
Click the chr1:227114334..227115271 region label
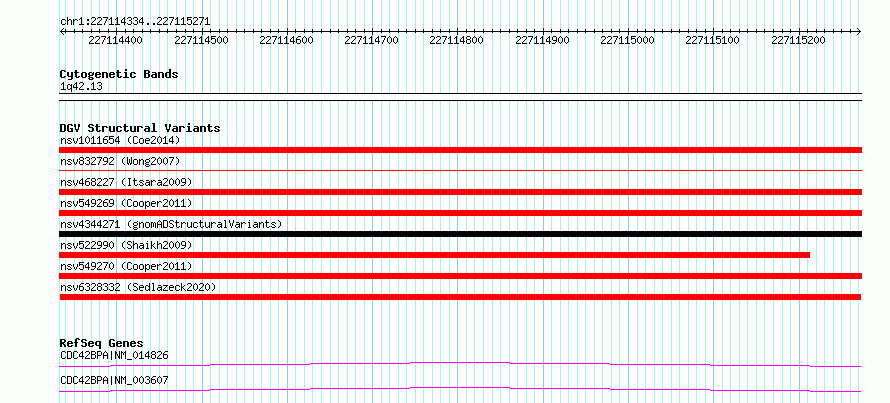(135, 21)
